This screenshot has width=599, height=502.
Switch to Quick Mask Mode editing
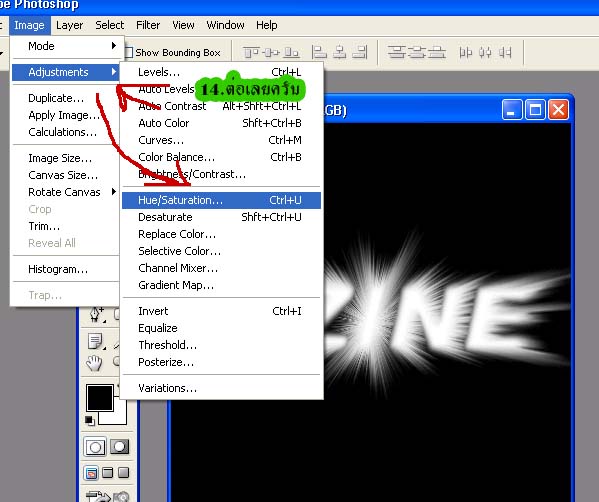[120, 447]
